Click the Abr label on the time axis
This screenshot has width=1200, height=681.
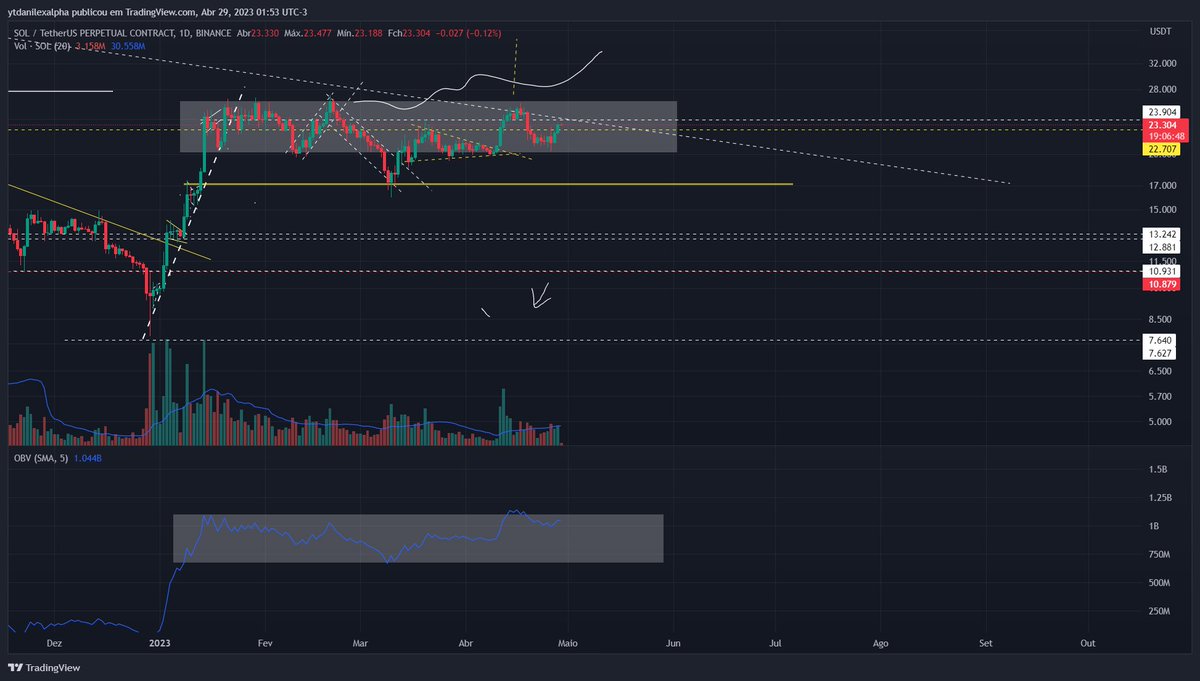465,645
